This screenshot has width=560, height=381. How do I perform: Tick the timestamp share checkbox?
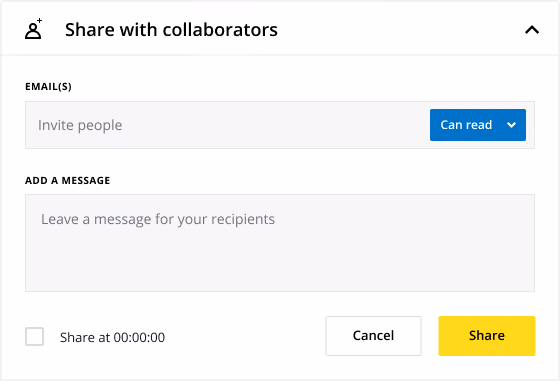(35, 336)
